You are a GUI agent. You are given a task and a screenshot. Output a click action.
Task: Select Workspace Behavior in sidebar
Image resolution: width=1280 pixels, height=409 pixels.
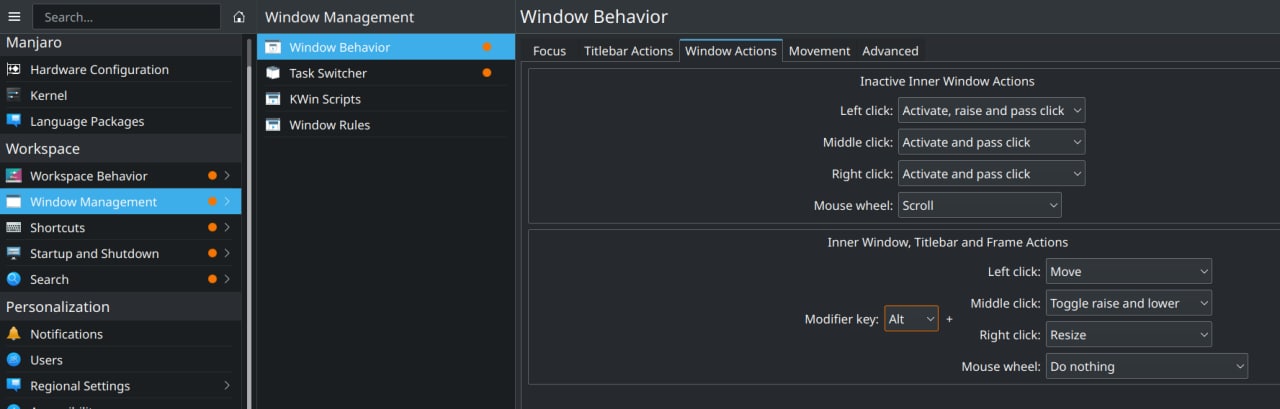pos(121,176)
